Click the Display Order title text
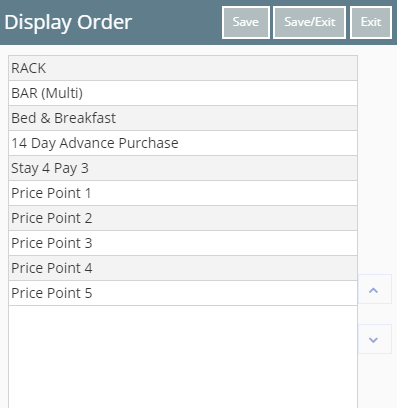397x408 pixels. [68, 22]
